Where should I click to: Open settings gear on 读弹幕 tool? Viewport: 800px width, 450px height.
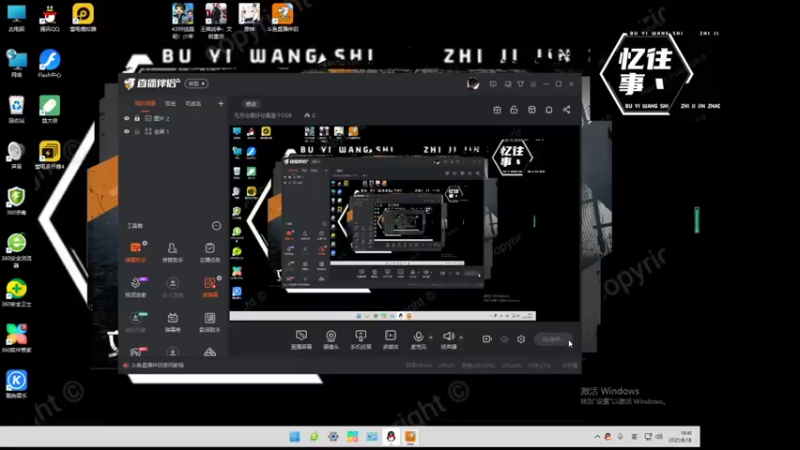pyautogui.click(x=219, y=278)
